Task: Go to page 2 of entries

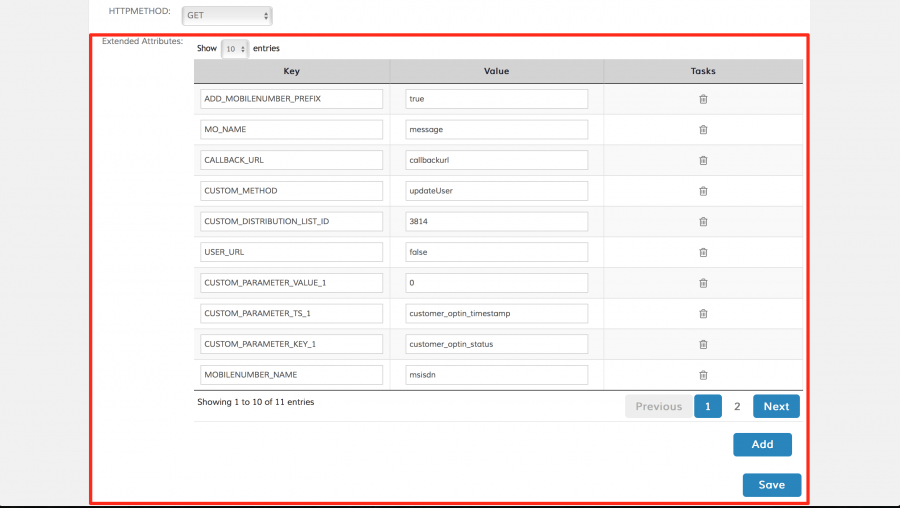Action: pyautogui.click(x=737, y=406)
